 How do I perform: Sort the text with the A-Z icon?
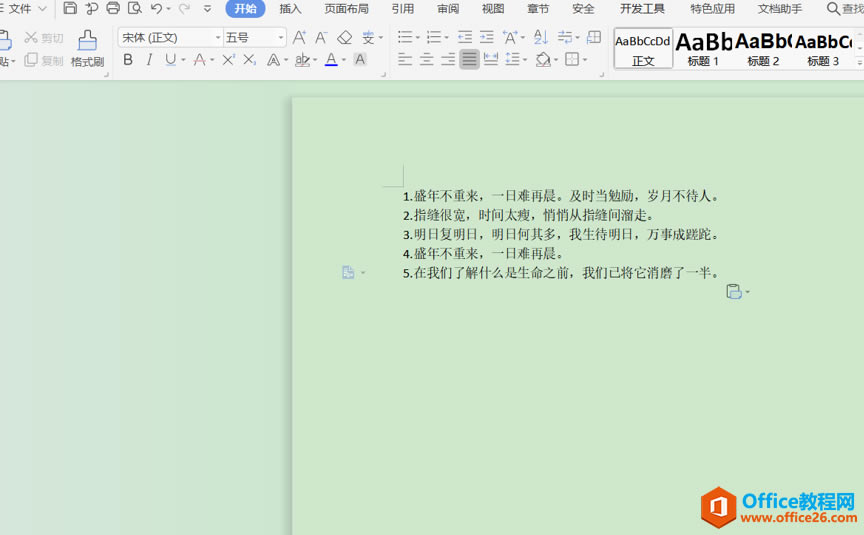(x=541, y=37)
